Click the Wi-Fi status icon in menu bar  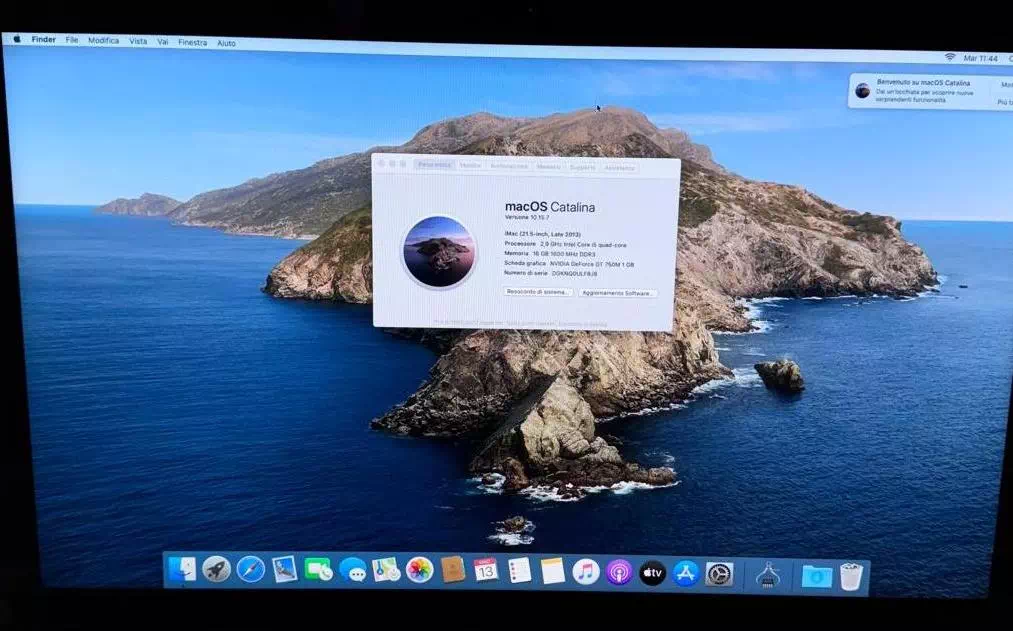pos(950,57)
